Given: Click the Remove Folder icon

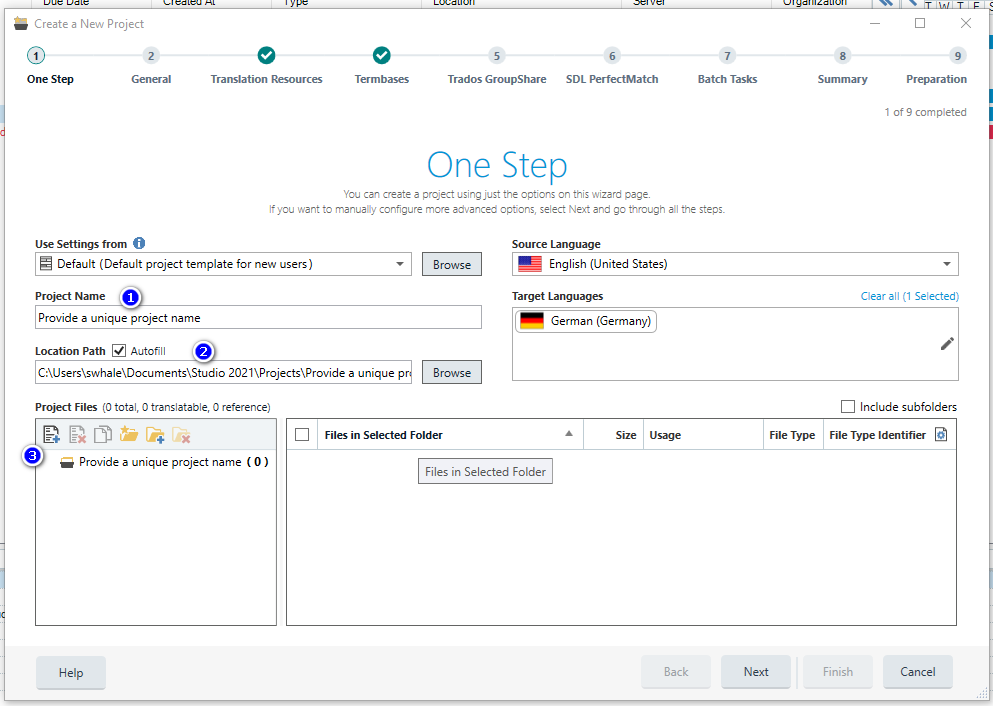Looking at the screenshot, I should (181, 435).
